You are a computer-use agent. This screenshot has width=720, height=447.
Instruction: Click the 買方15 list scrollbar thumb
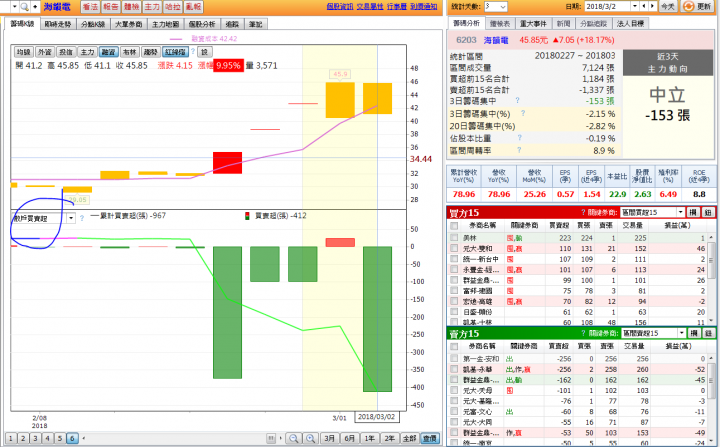[x=711, y=261]
